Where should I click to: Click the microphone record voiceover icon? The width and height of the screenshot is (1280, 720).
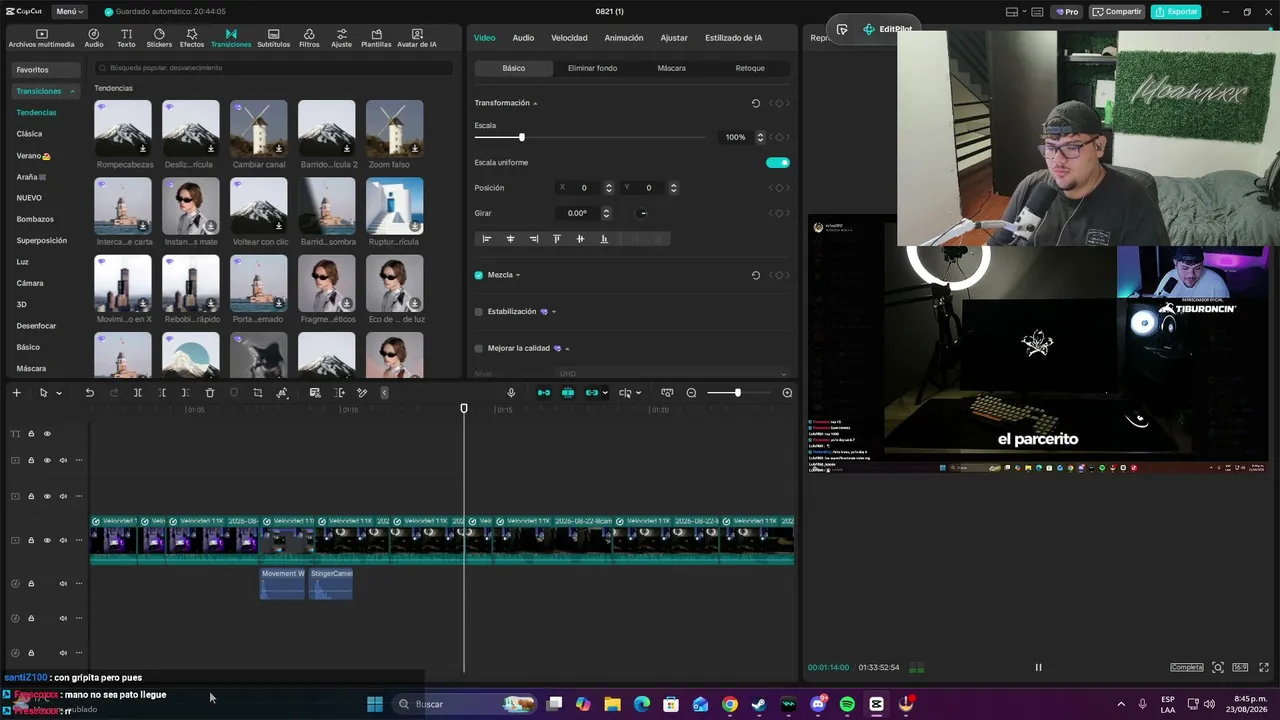[511, 393]
